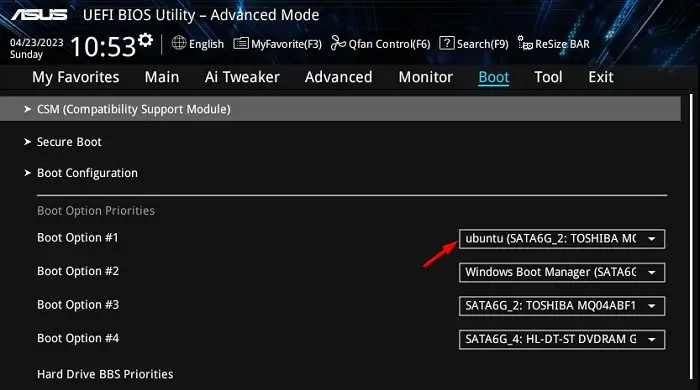Image resolution: width=700 pixels, height=390 pixels.
Task: Click the arrow of SATA6G_4 DVDRAM dropdown
Action: coord(652,340)
